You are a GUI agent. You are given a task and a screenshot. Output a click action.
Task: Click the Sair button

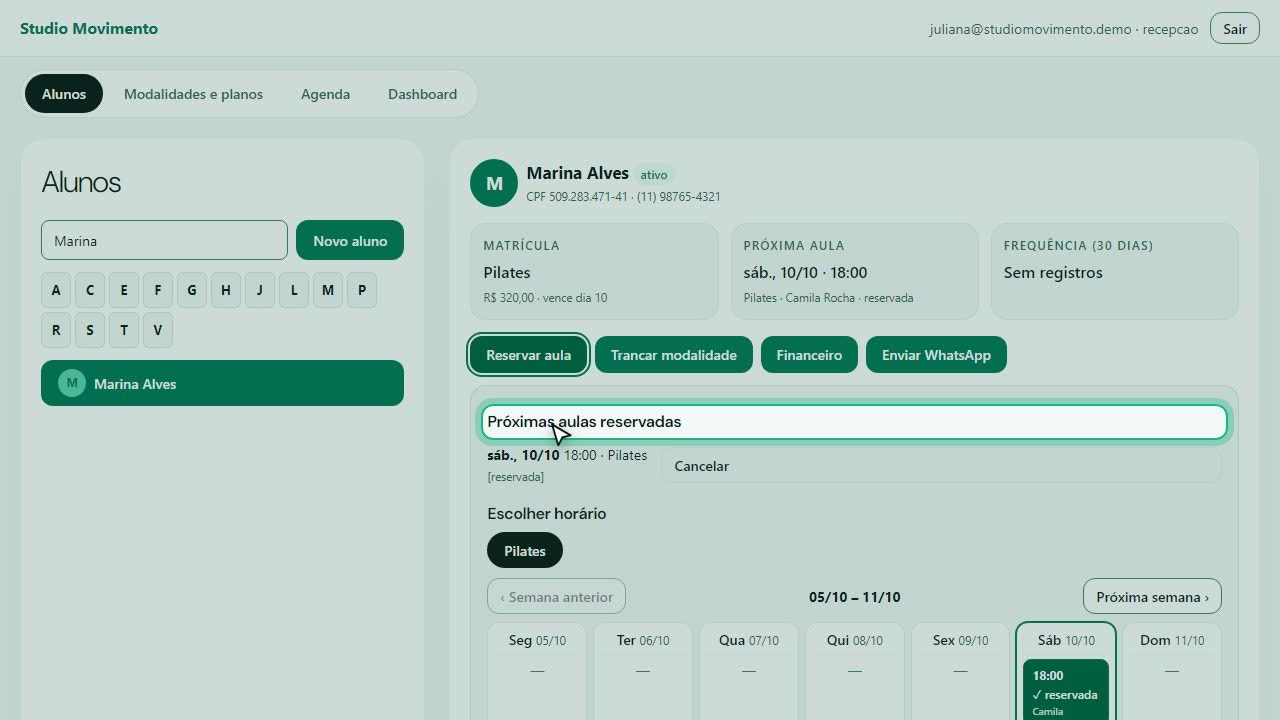pyautogui.click(x=1235, y=29)
